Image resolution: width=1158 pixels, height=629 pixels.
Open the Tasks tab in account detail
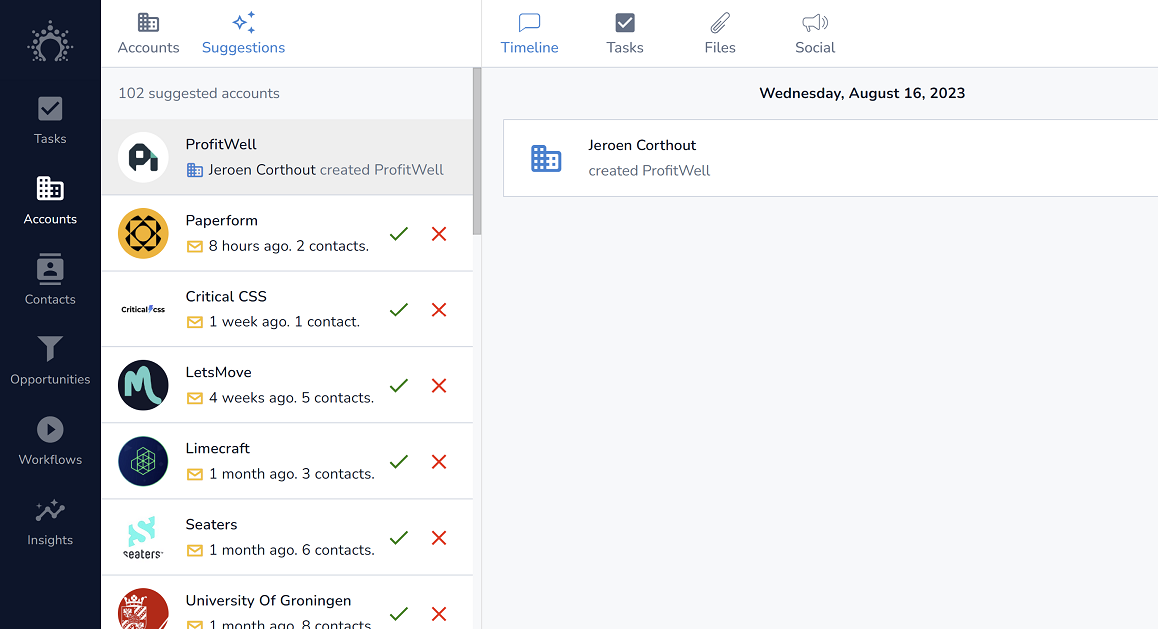tap(625, 34)
